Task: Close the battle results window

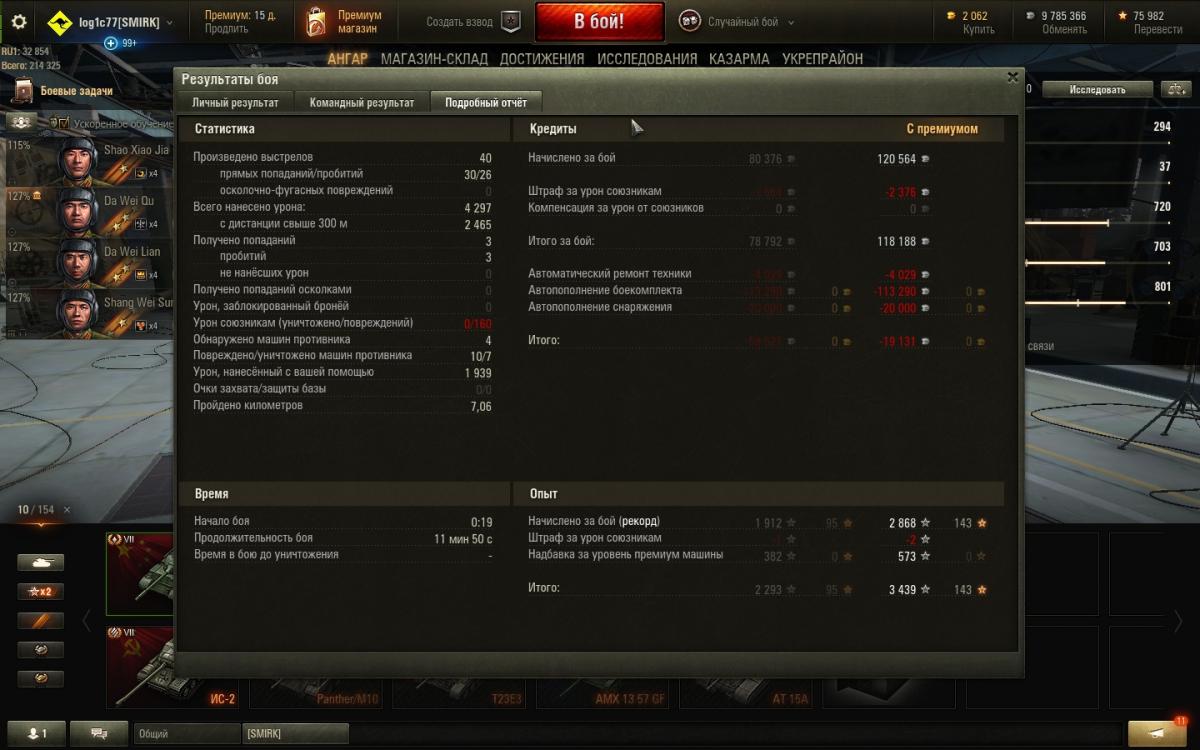Action: click(1012, 77)
